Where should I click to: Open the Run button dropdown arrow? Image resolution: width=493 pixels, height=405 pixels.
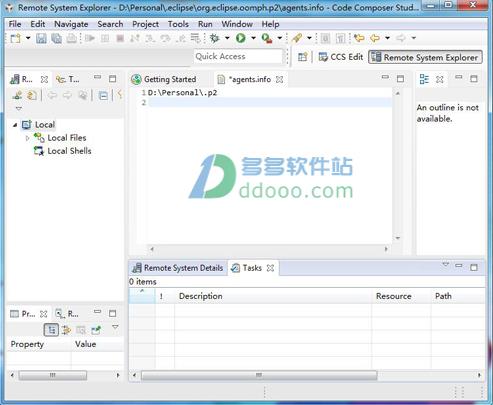click(x=253, y=38)
